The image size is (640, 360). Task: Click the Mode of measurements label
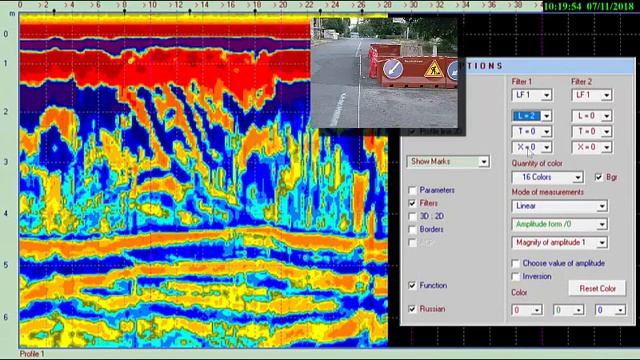click(x=548, y=192)
